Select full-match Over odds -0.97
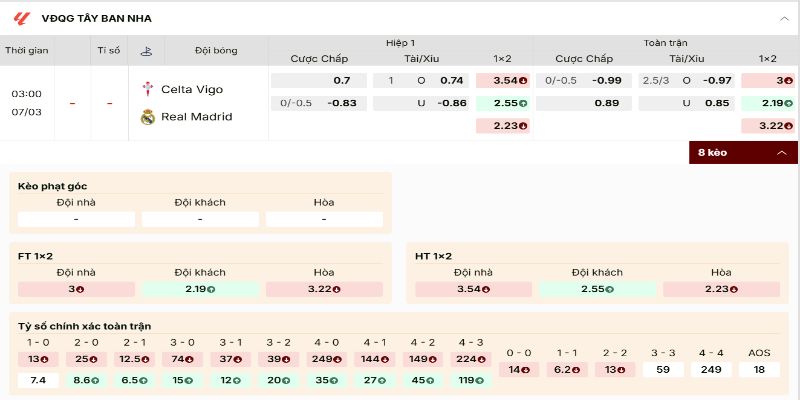The height and width of the screenshot is (400, 800). click(686, 81)
